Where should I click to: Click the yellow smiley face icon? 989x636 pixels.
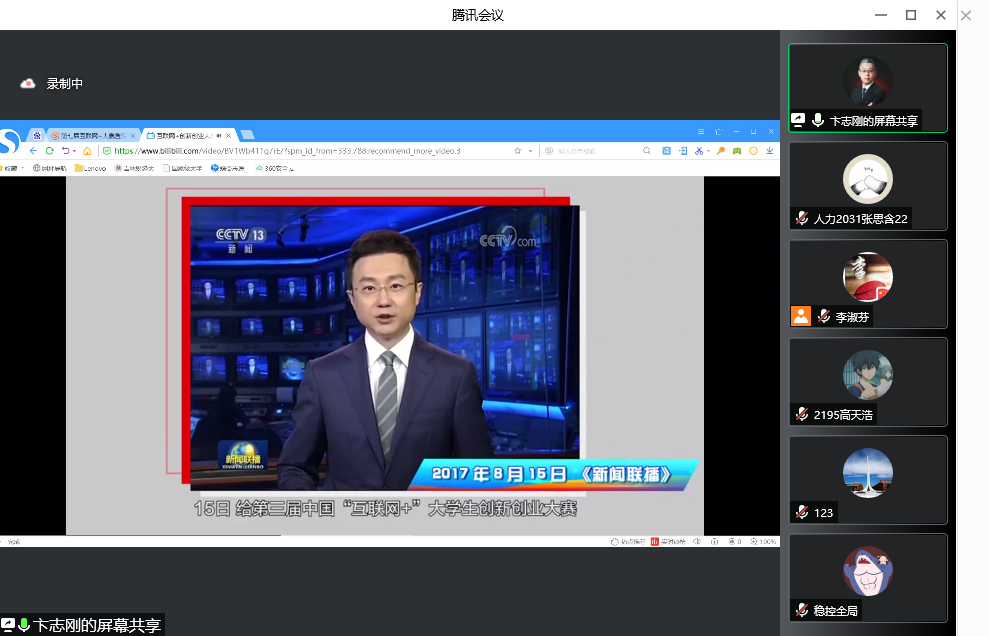point(753,151)
